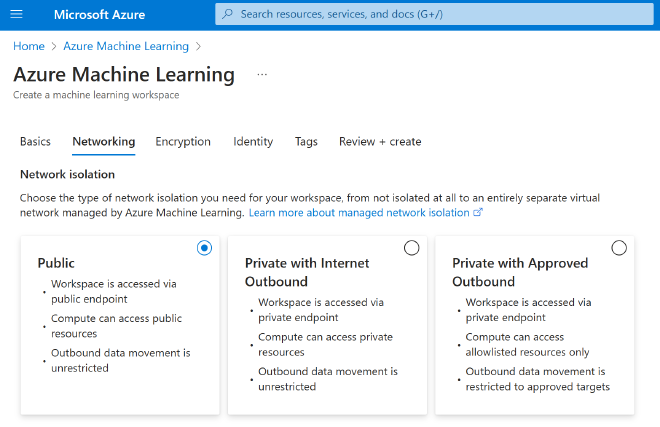
Task: Select Private with Internet Outbound radio button
Action: coord(411,248)
